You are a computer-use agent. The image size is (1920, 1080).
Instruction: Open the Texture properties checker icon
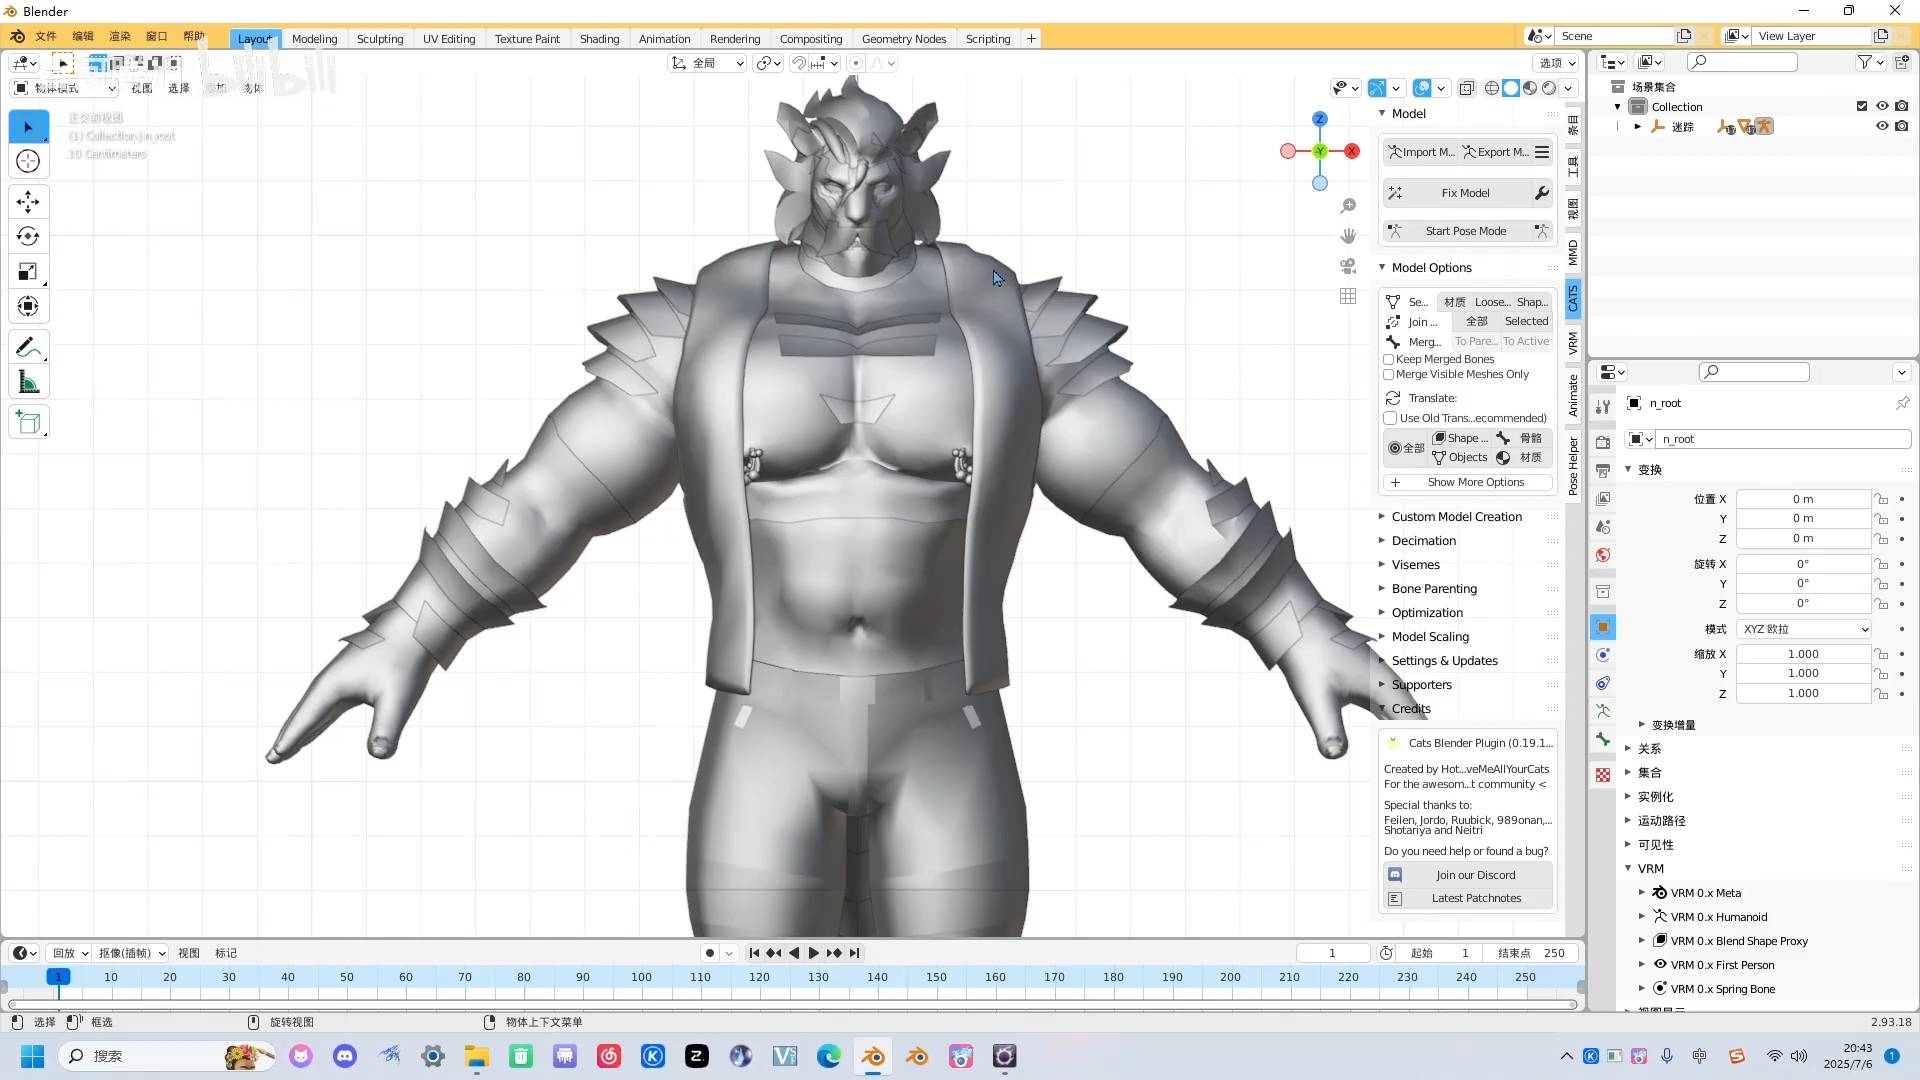click(1603, 775)
